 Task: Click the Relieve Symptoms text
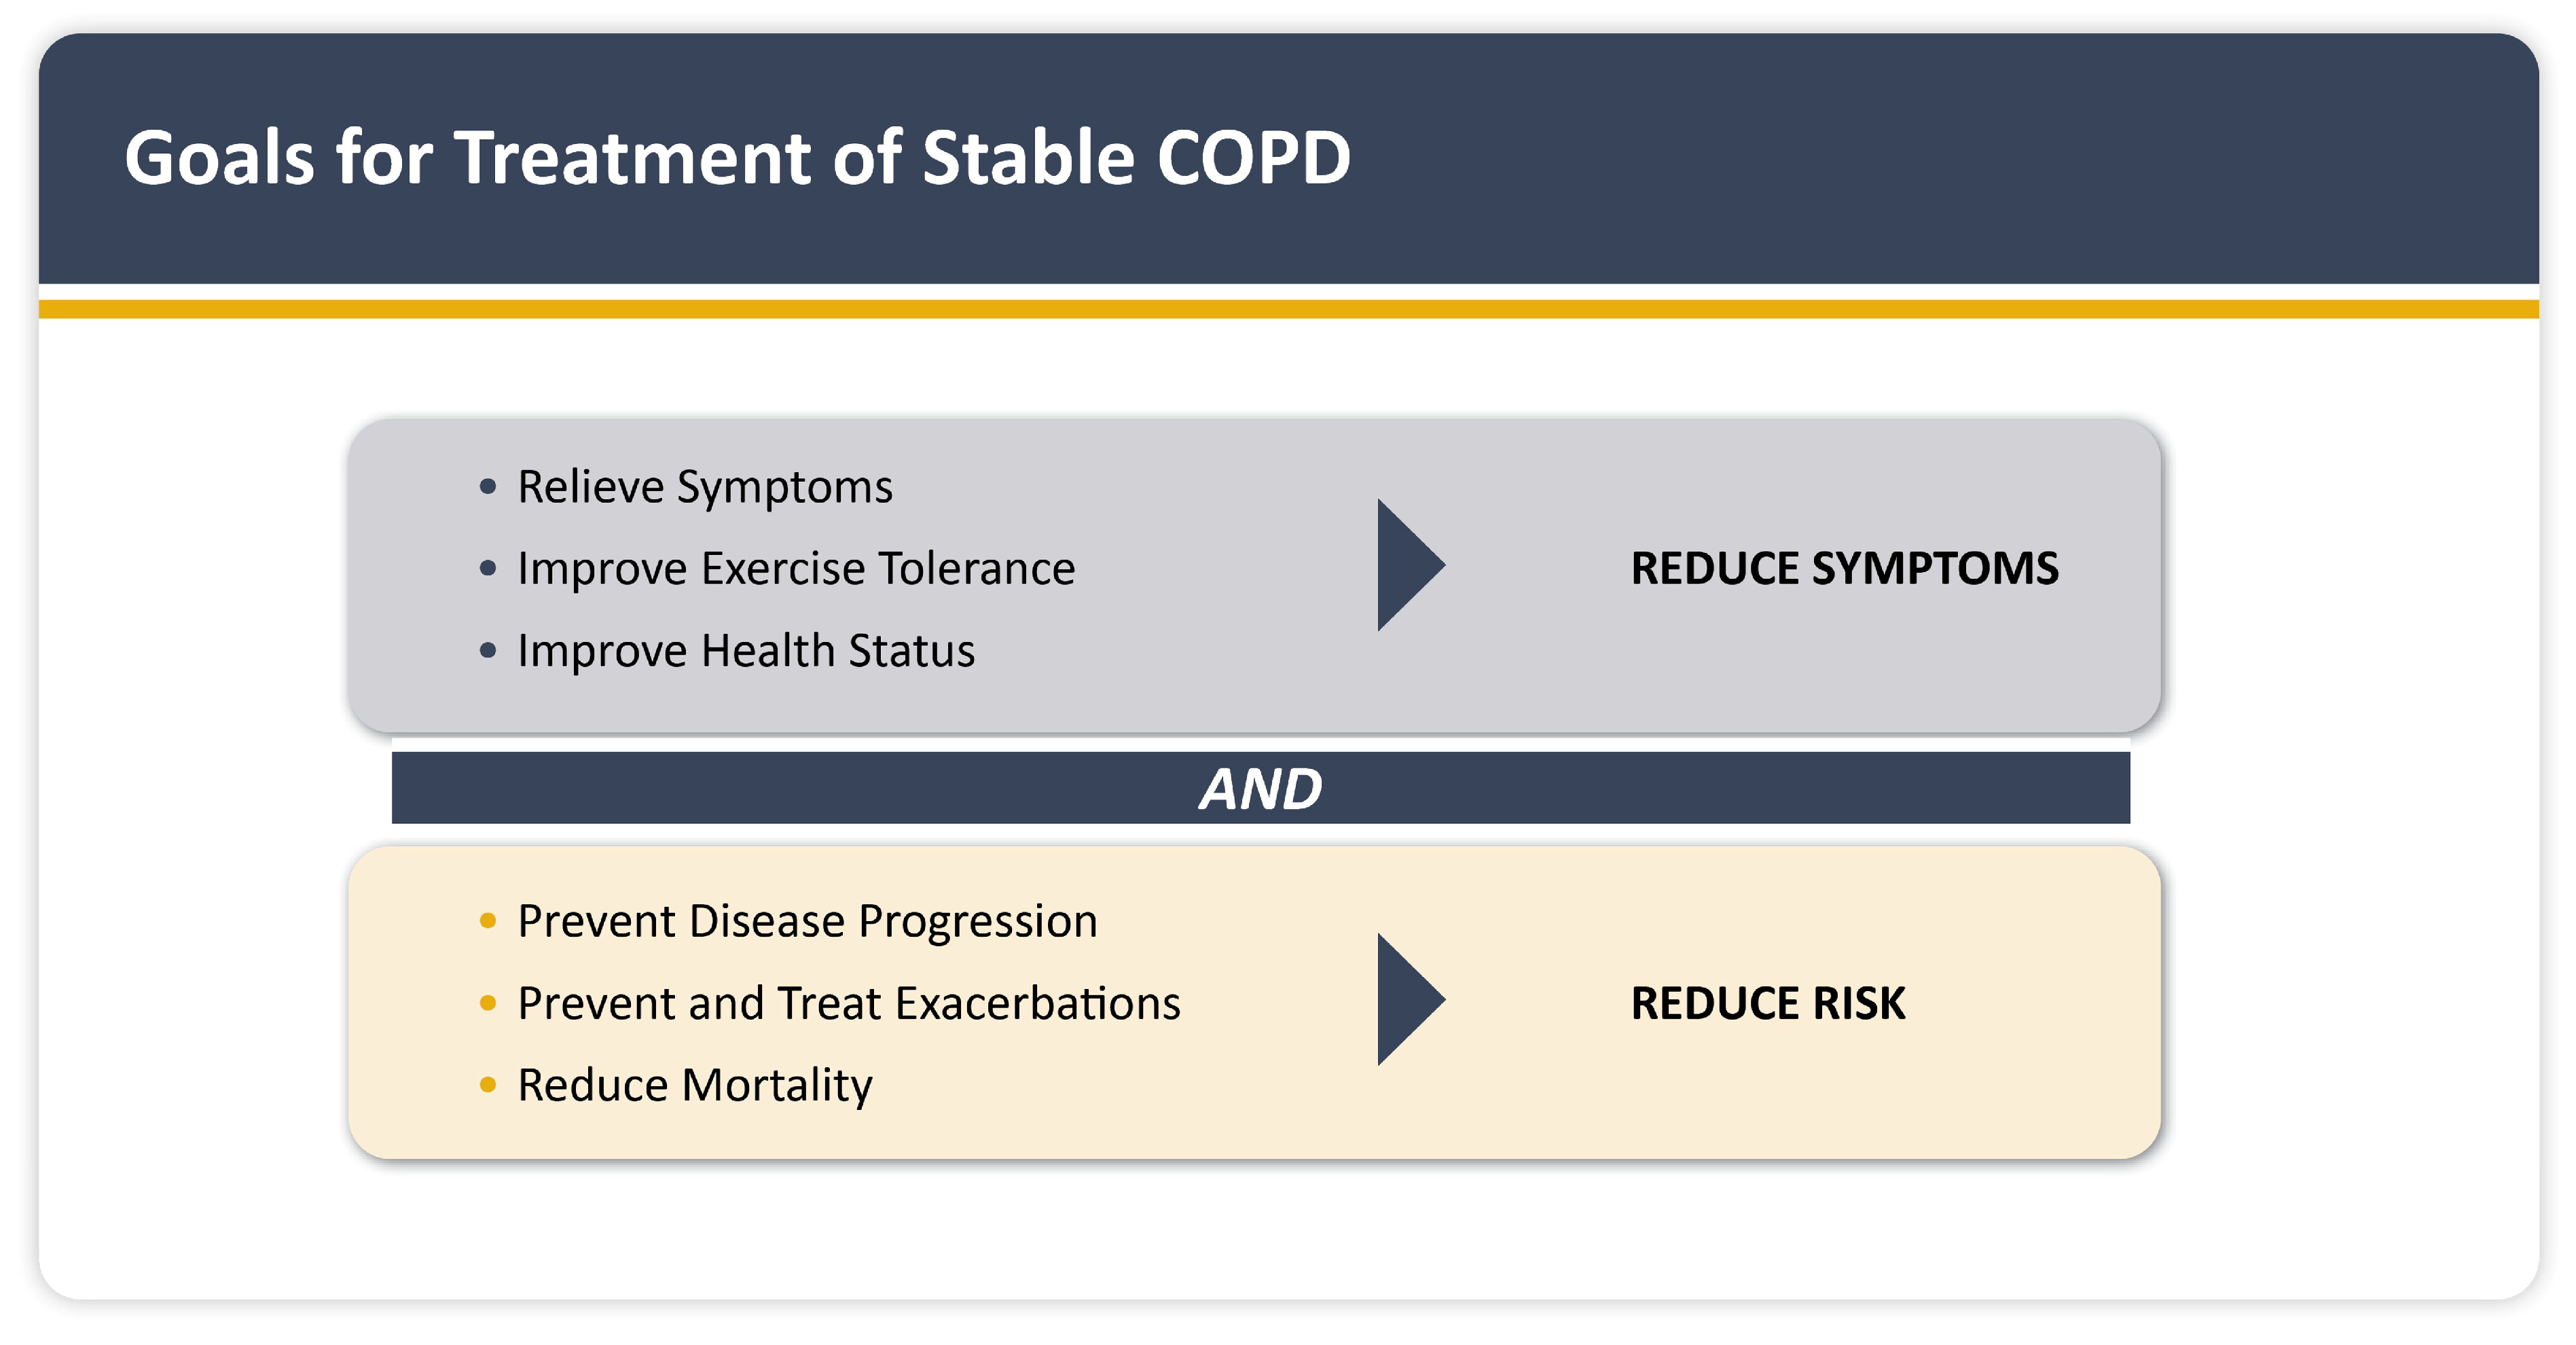704,488
